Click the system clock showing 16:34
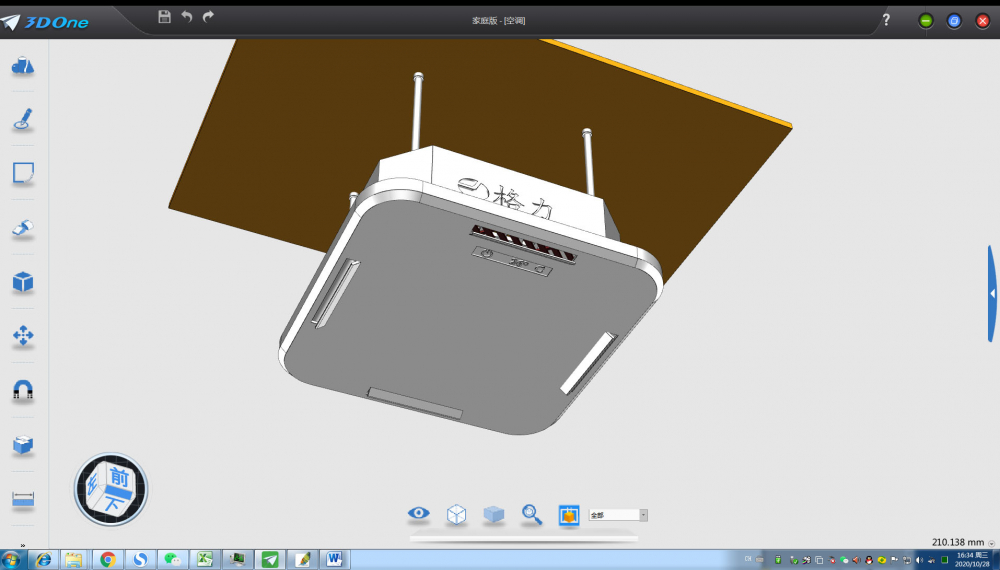This screenshot has width=1000, height=570. 972,560
